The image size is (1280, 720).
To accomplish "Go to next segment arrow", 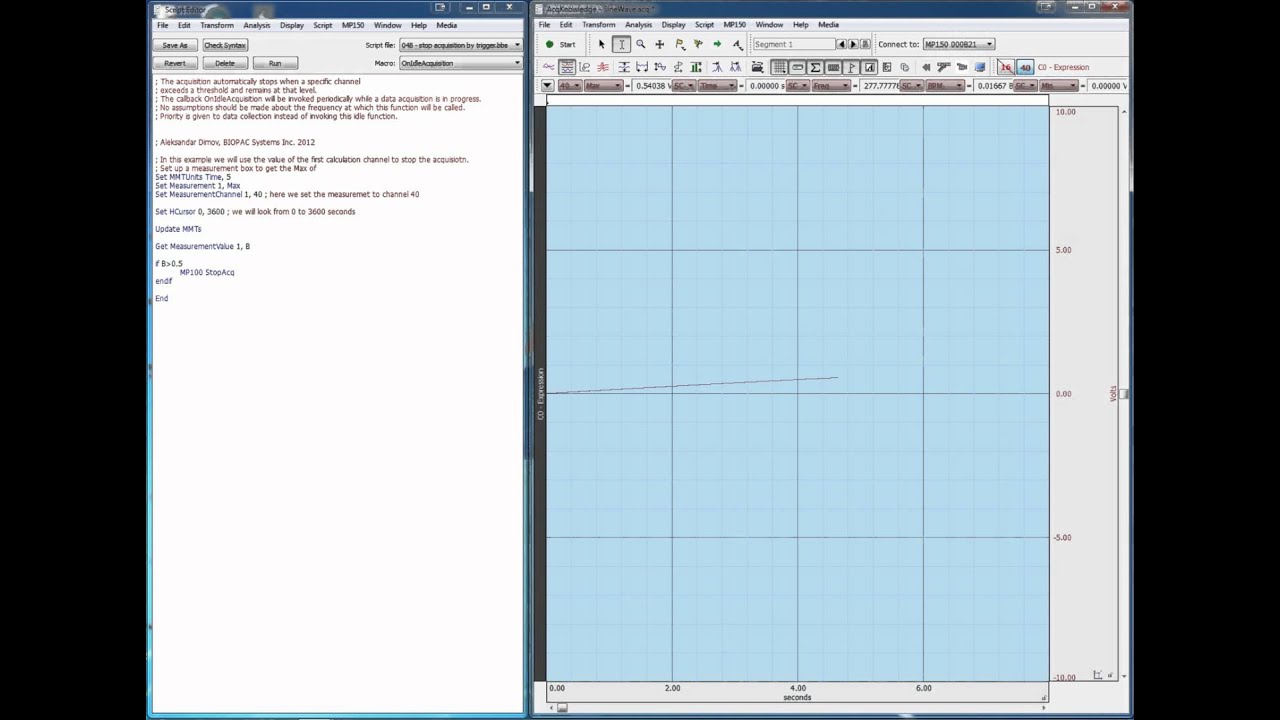I will [x=853, y=44].
